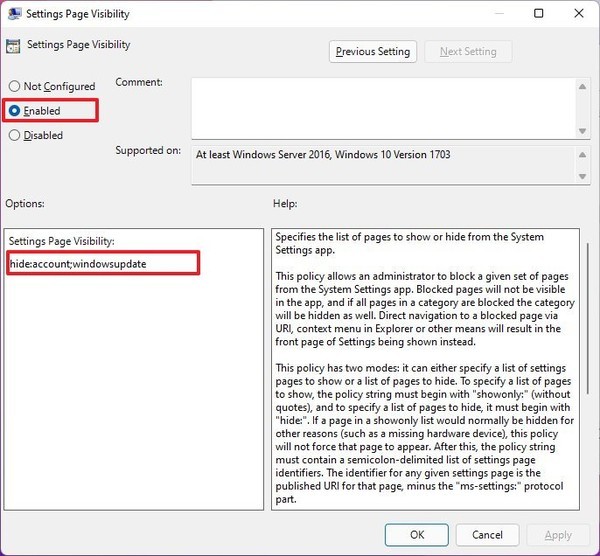Screen dimensions: 600x556
Task: Click the 'Settings Page Visibility:' option label
Action: click(x=62, y=241)
